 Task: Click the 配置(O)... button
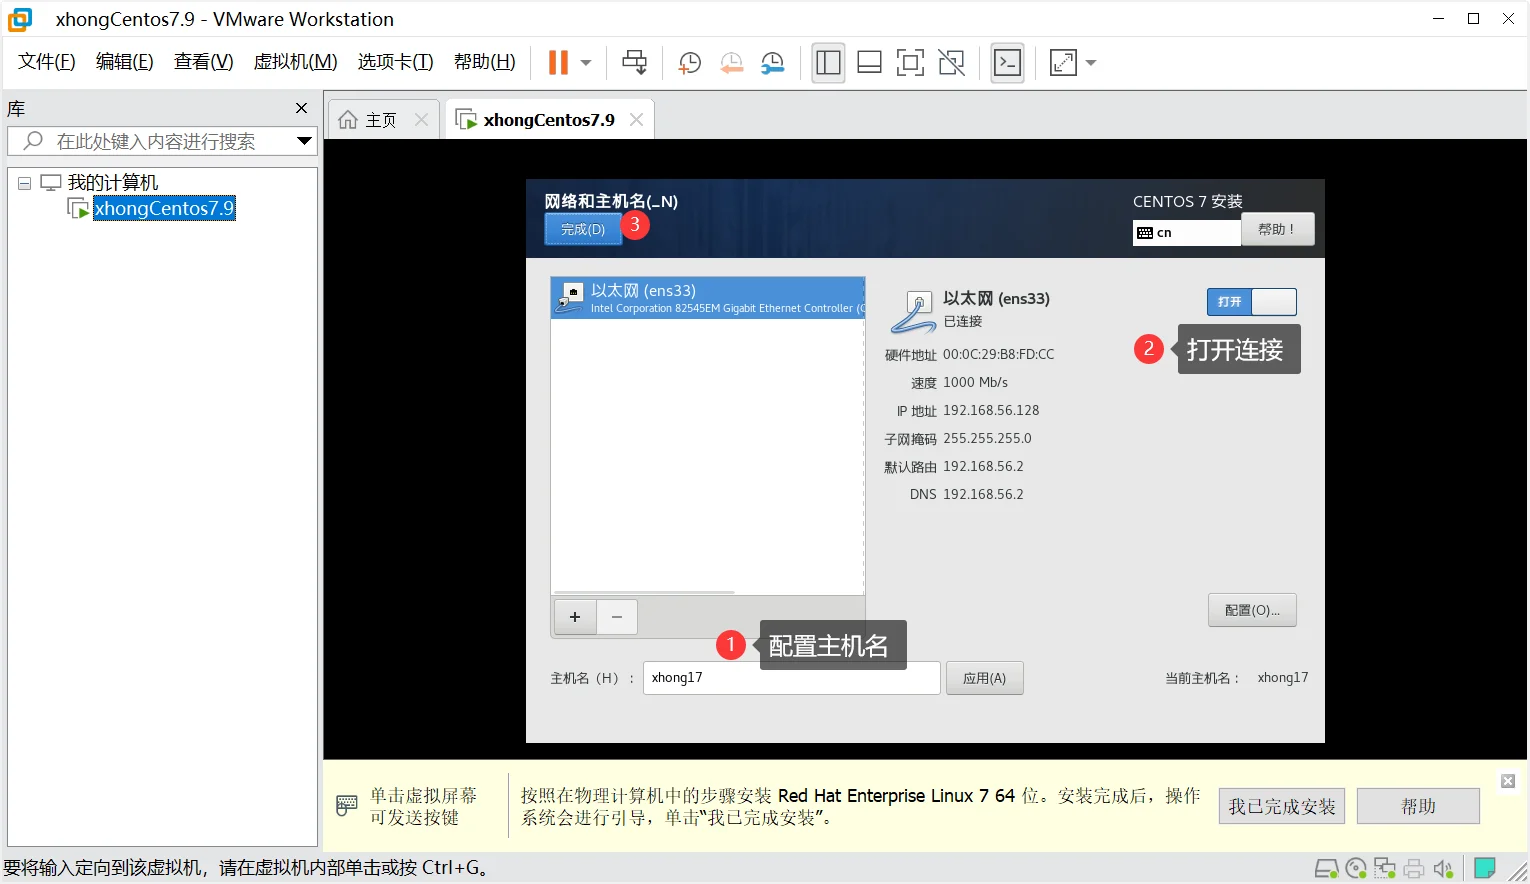[x=1252, y=610]
